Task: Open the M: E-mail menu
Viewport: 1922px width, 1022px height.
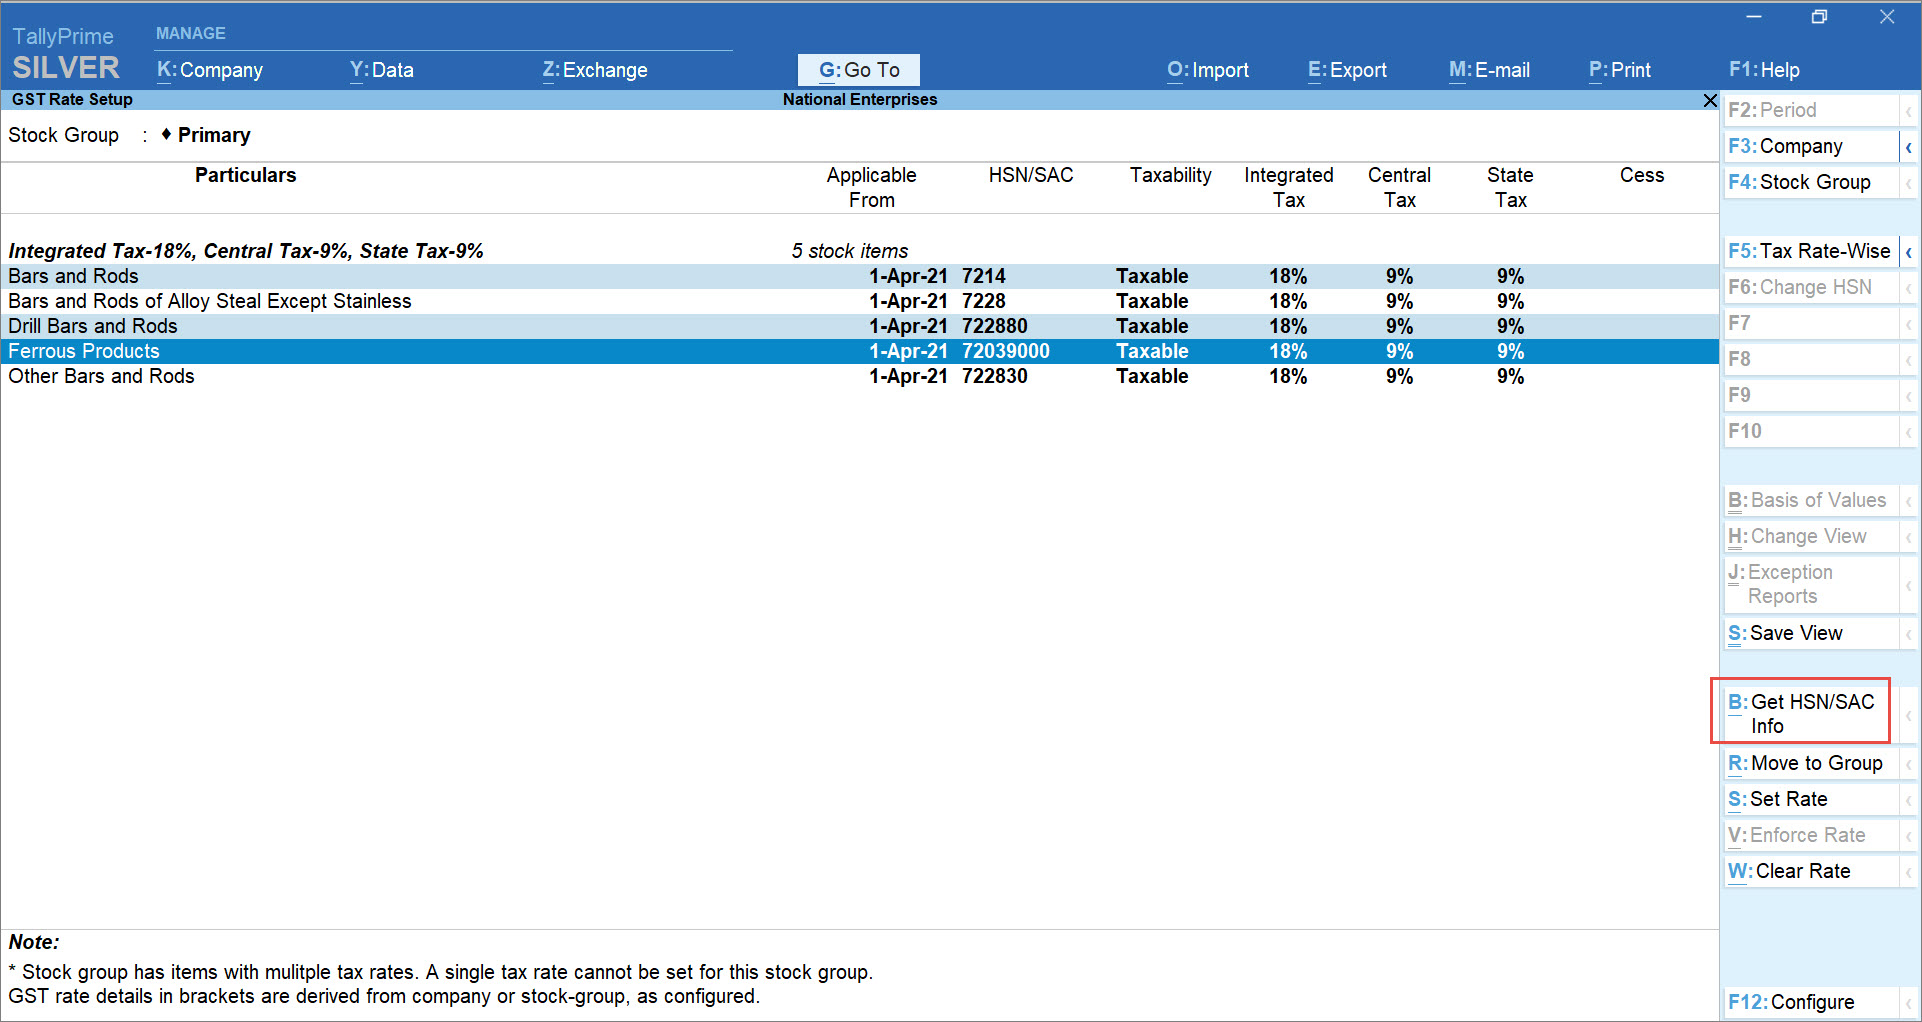Action: point(1489,70)
